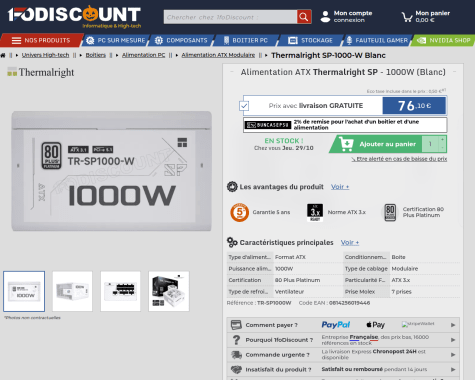The image size is (475, 380).
Task: Select the third thumbnail showing modular connectors
Action: click(x=120, y=291)
